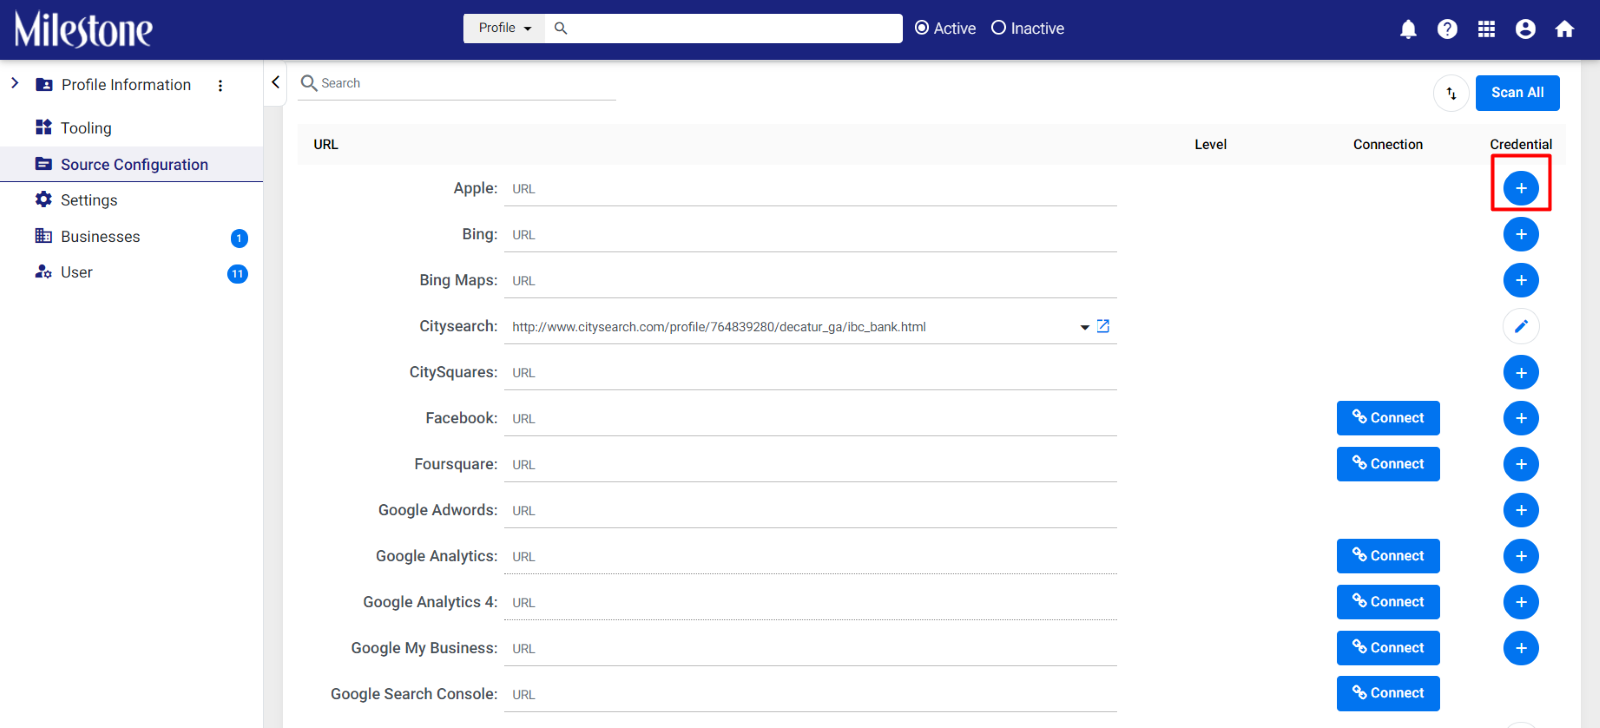Add credential for Google Adwords
This screenshot has width=1600, height=728.
[1521, 510]
